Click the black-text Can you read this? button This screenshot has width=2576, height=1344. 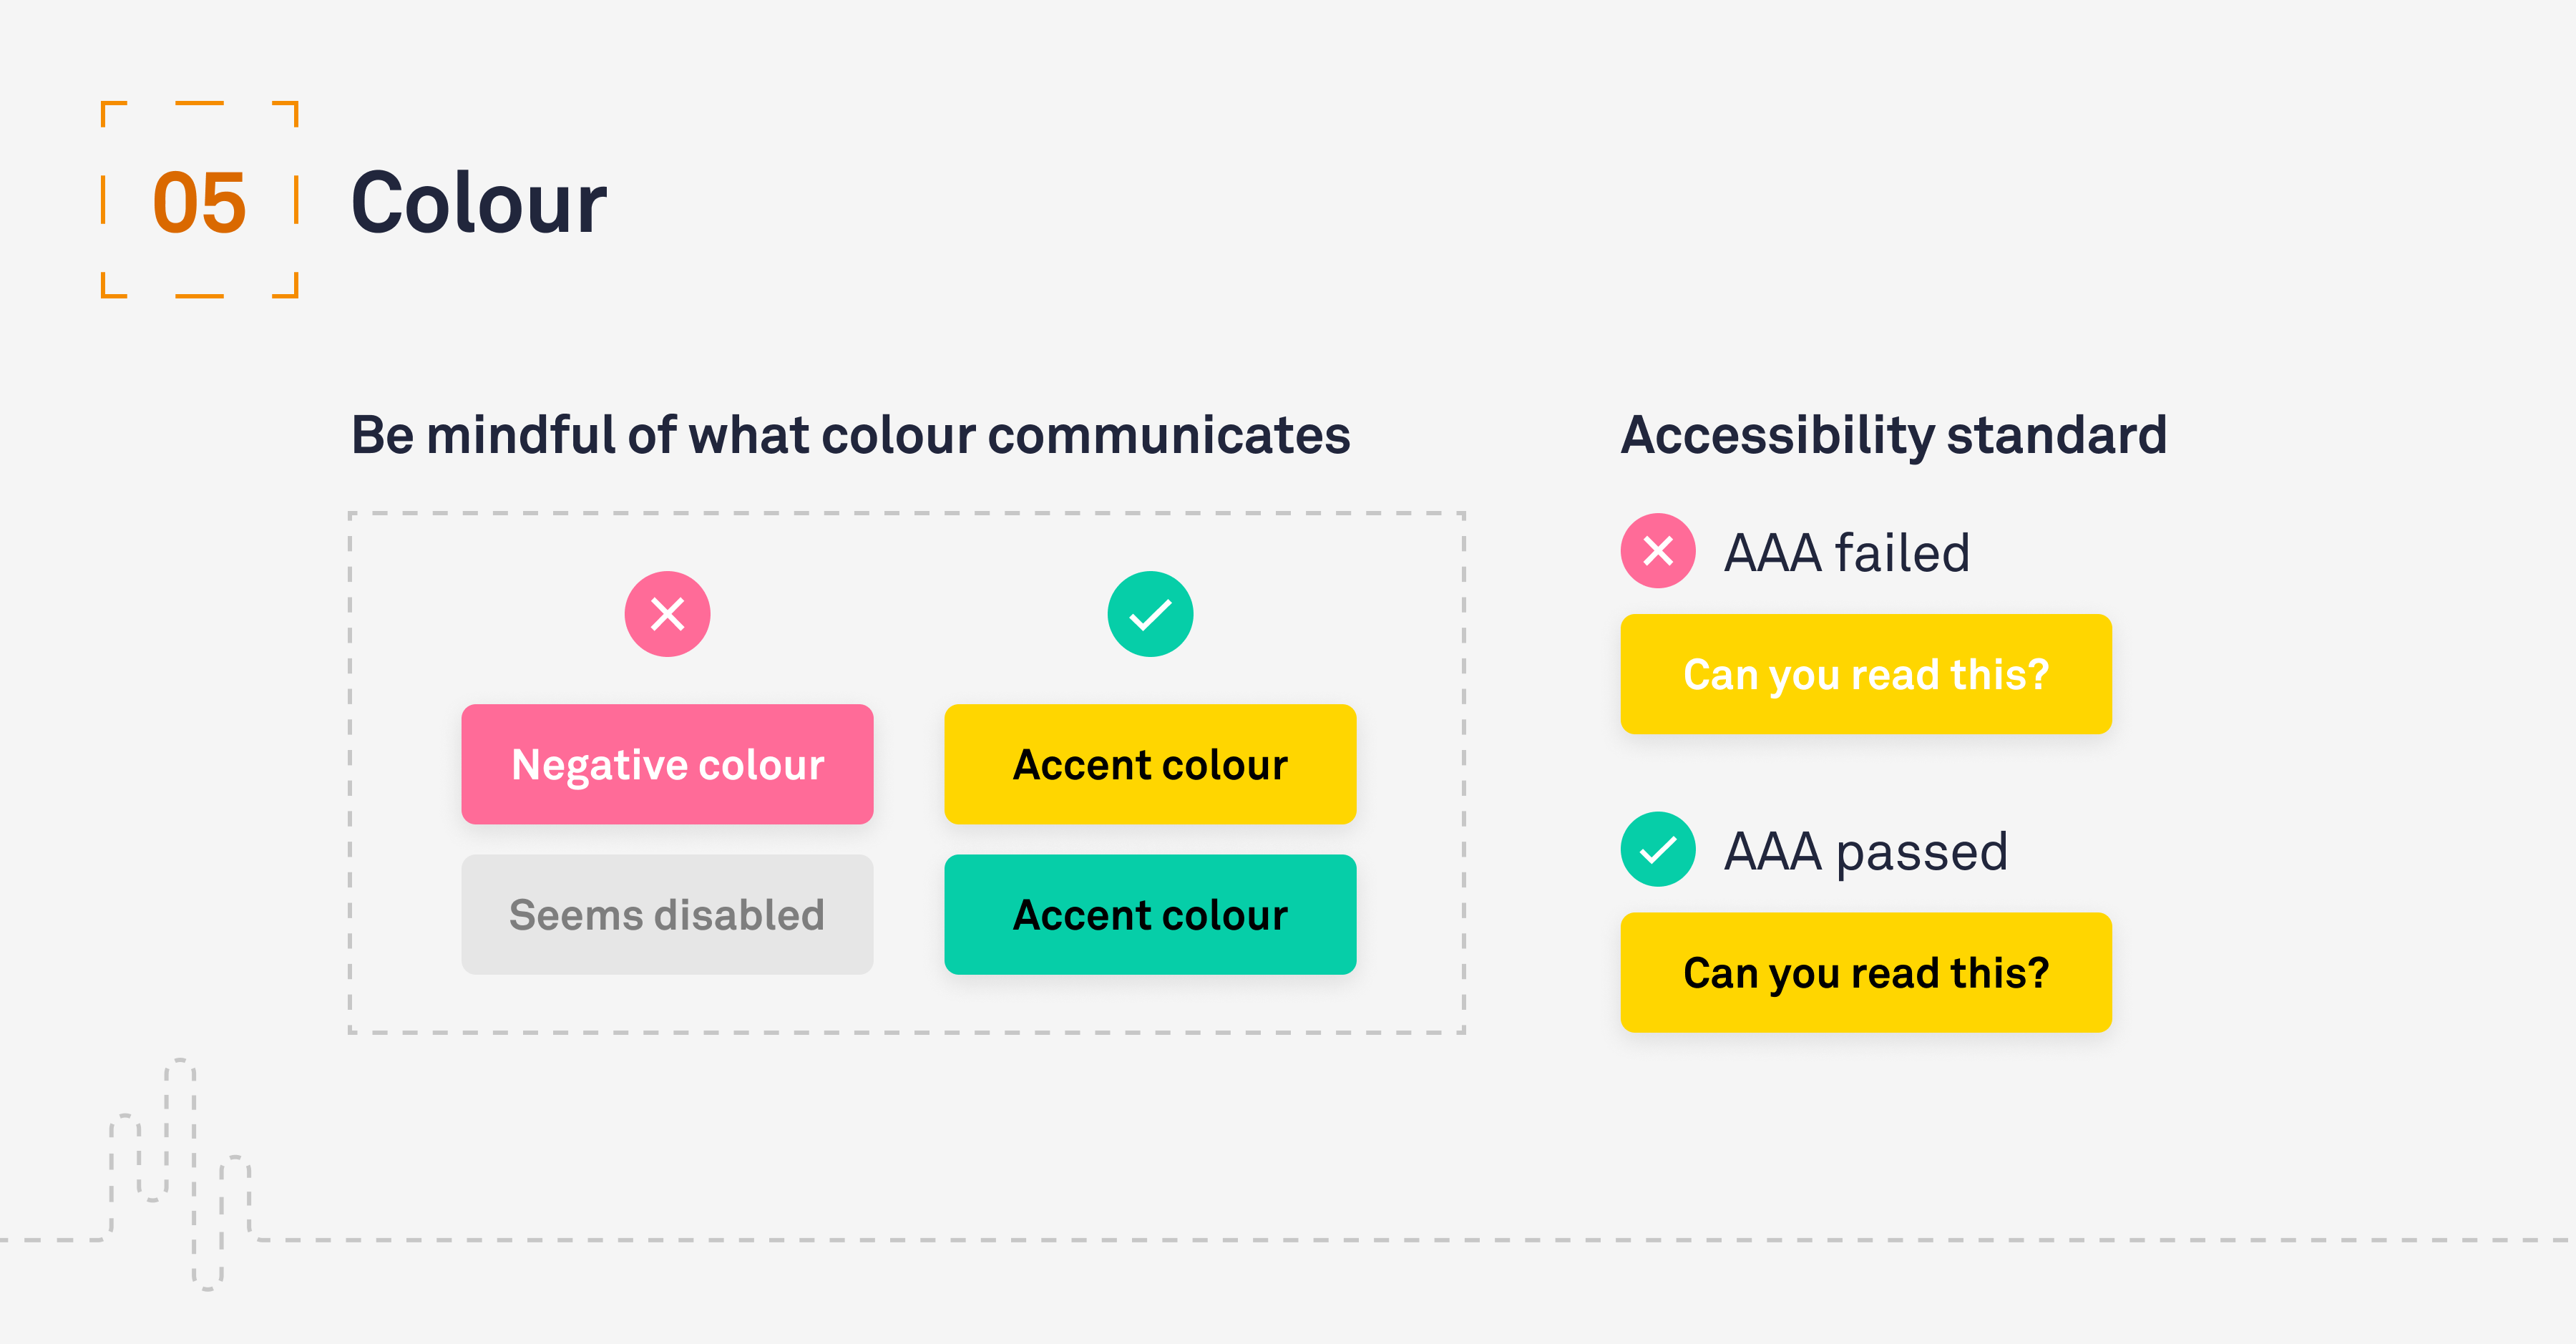point(1865,972)
